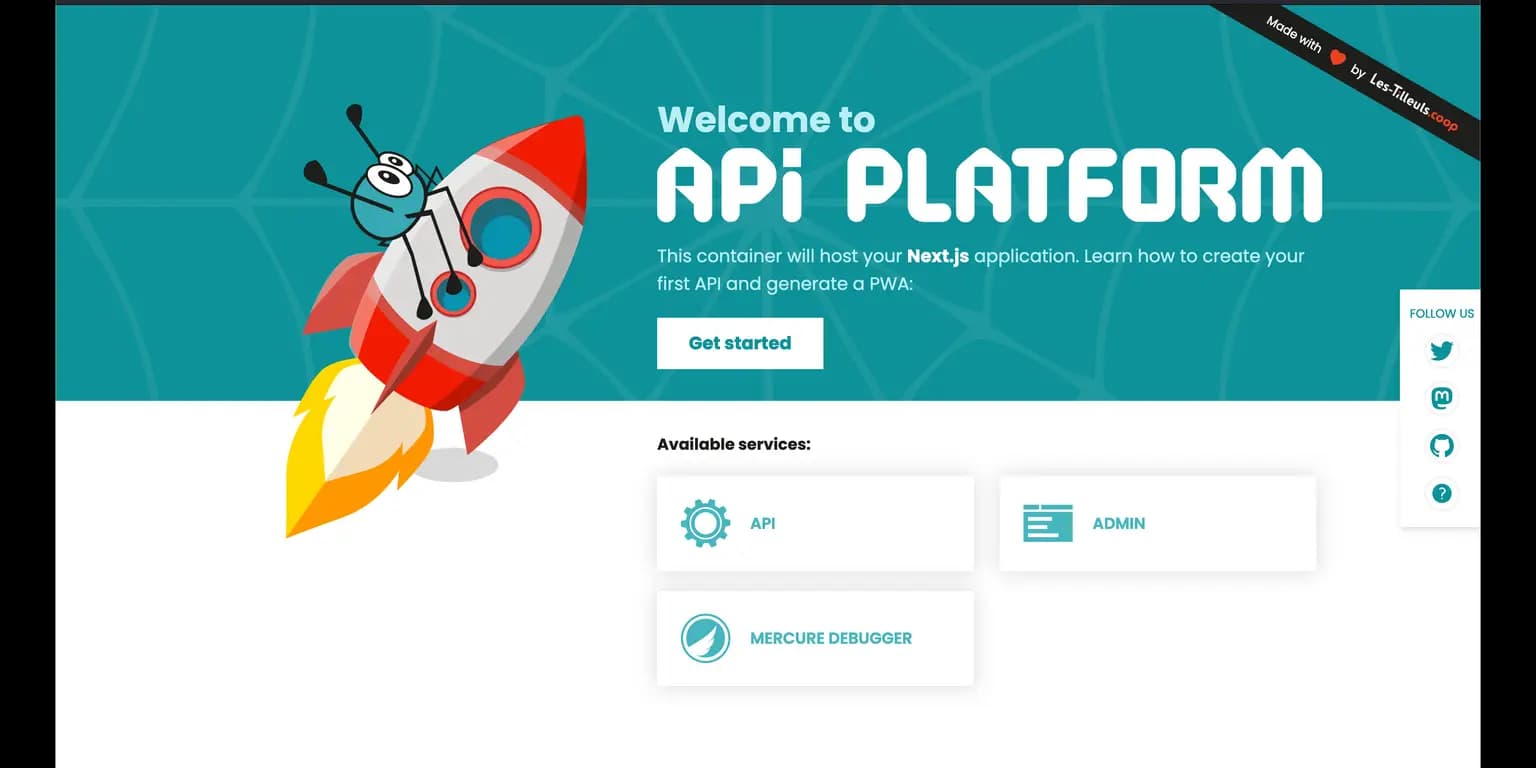
Task: Click the "Available services:" heading
Action: tap(734, 444)
